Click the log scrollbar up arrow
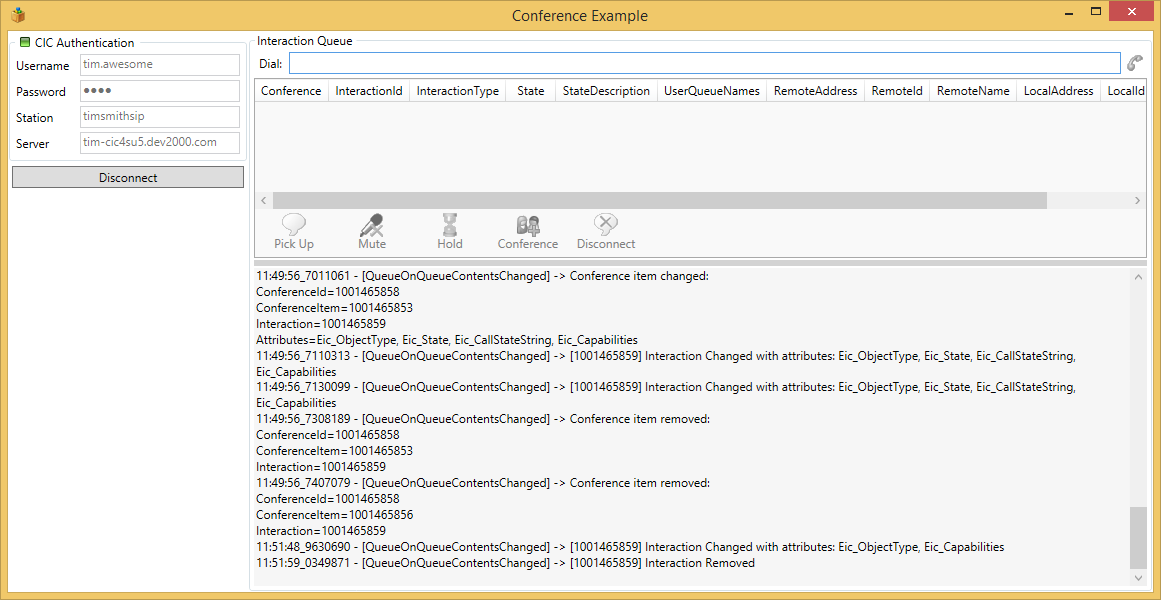This screenshot has height=600, width=1161. click(x=1138, y=277)
